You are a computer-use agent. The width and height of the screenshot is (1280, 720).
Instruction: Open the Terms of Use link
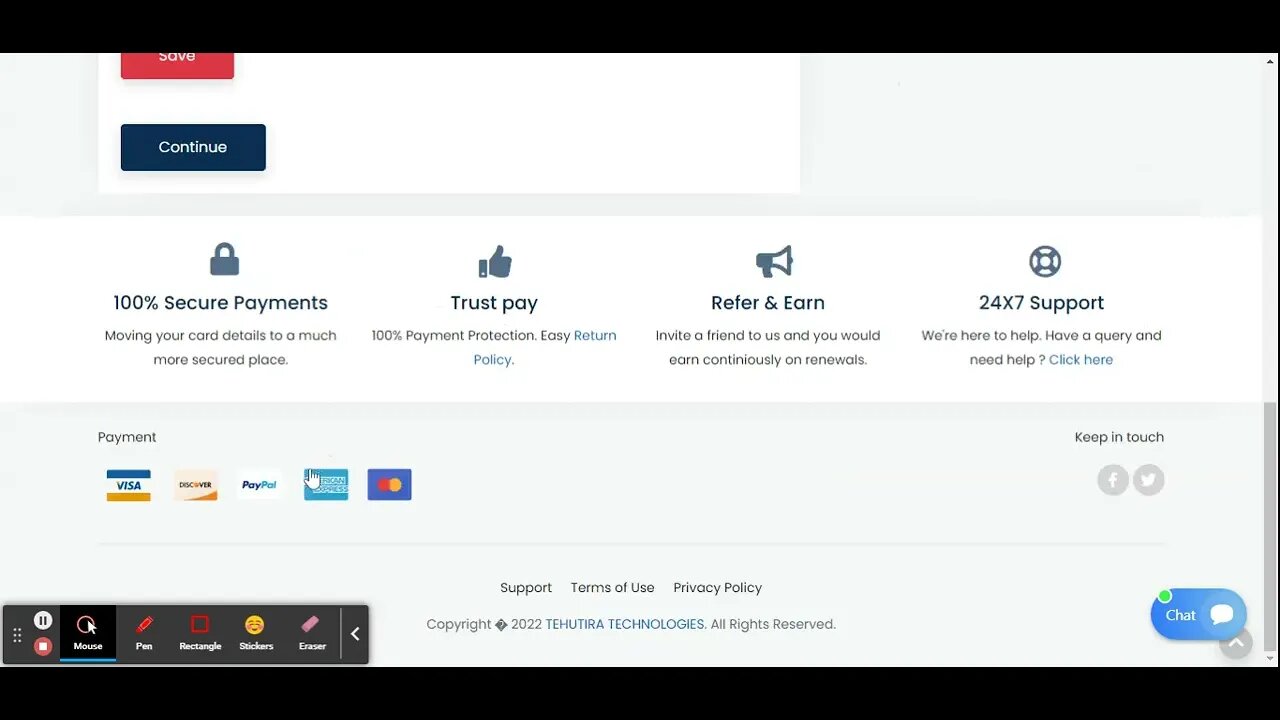click(613, 588)
